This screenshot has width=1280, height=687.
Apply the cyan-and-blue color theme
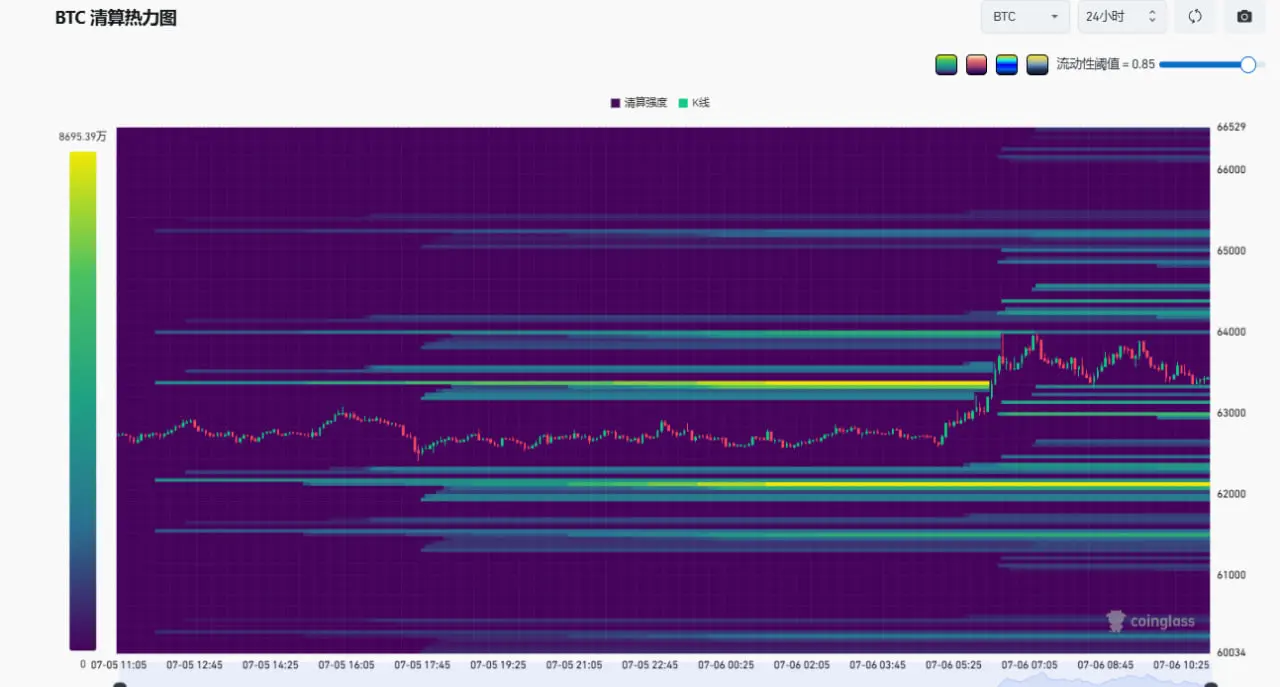point(1007,64)
